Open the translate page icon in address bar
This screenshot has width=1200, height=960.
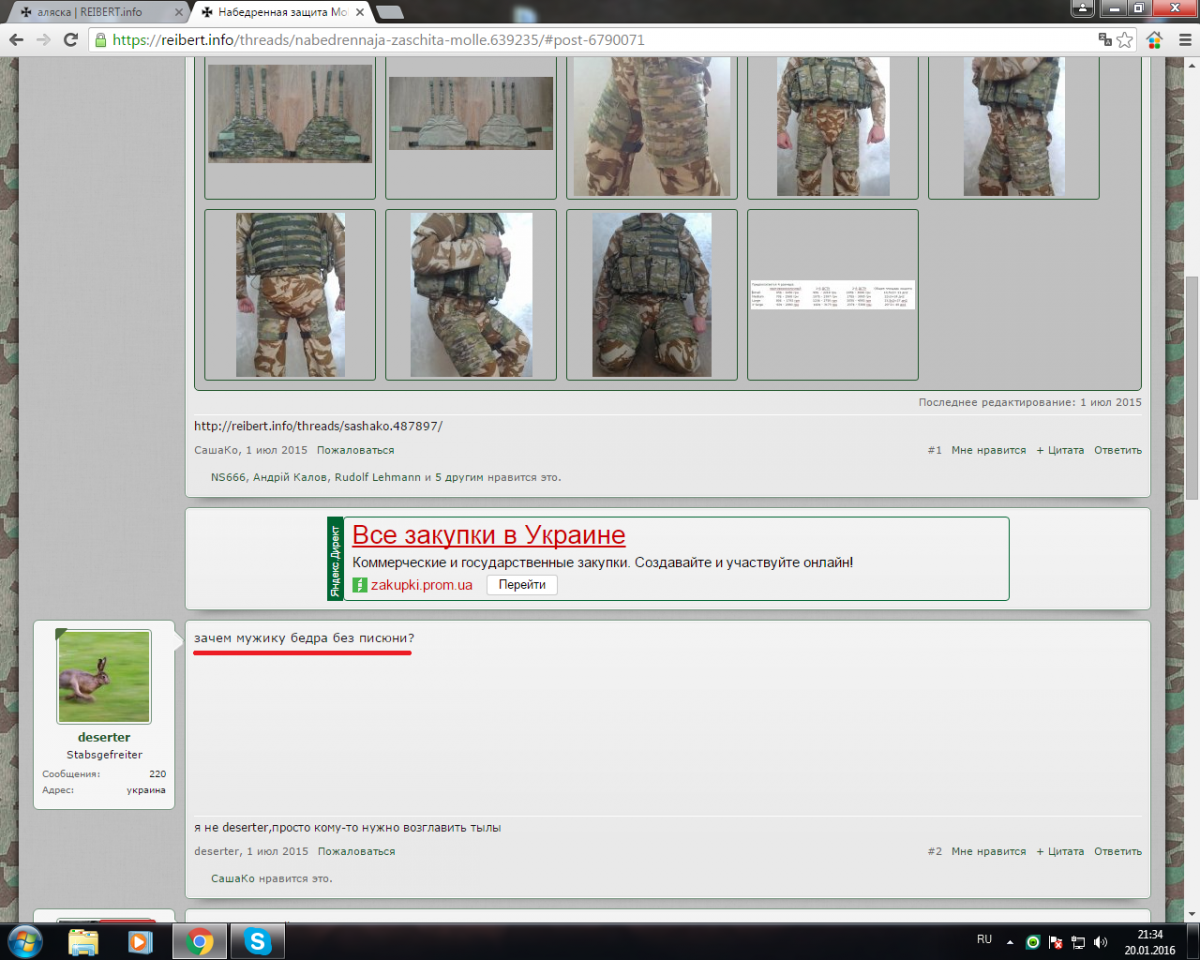1105,40
